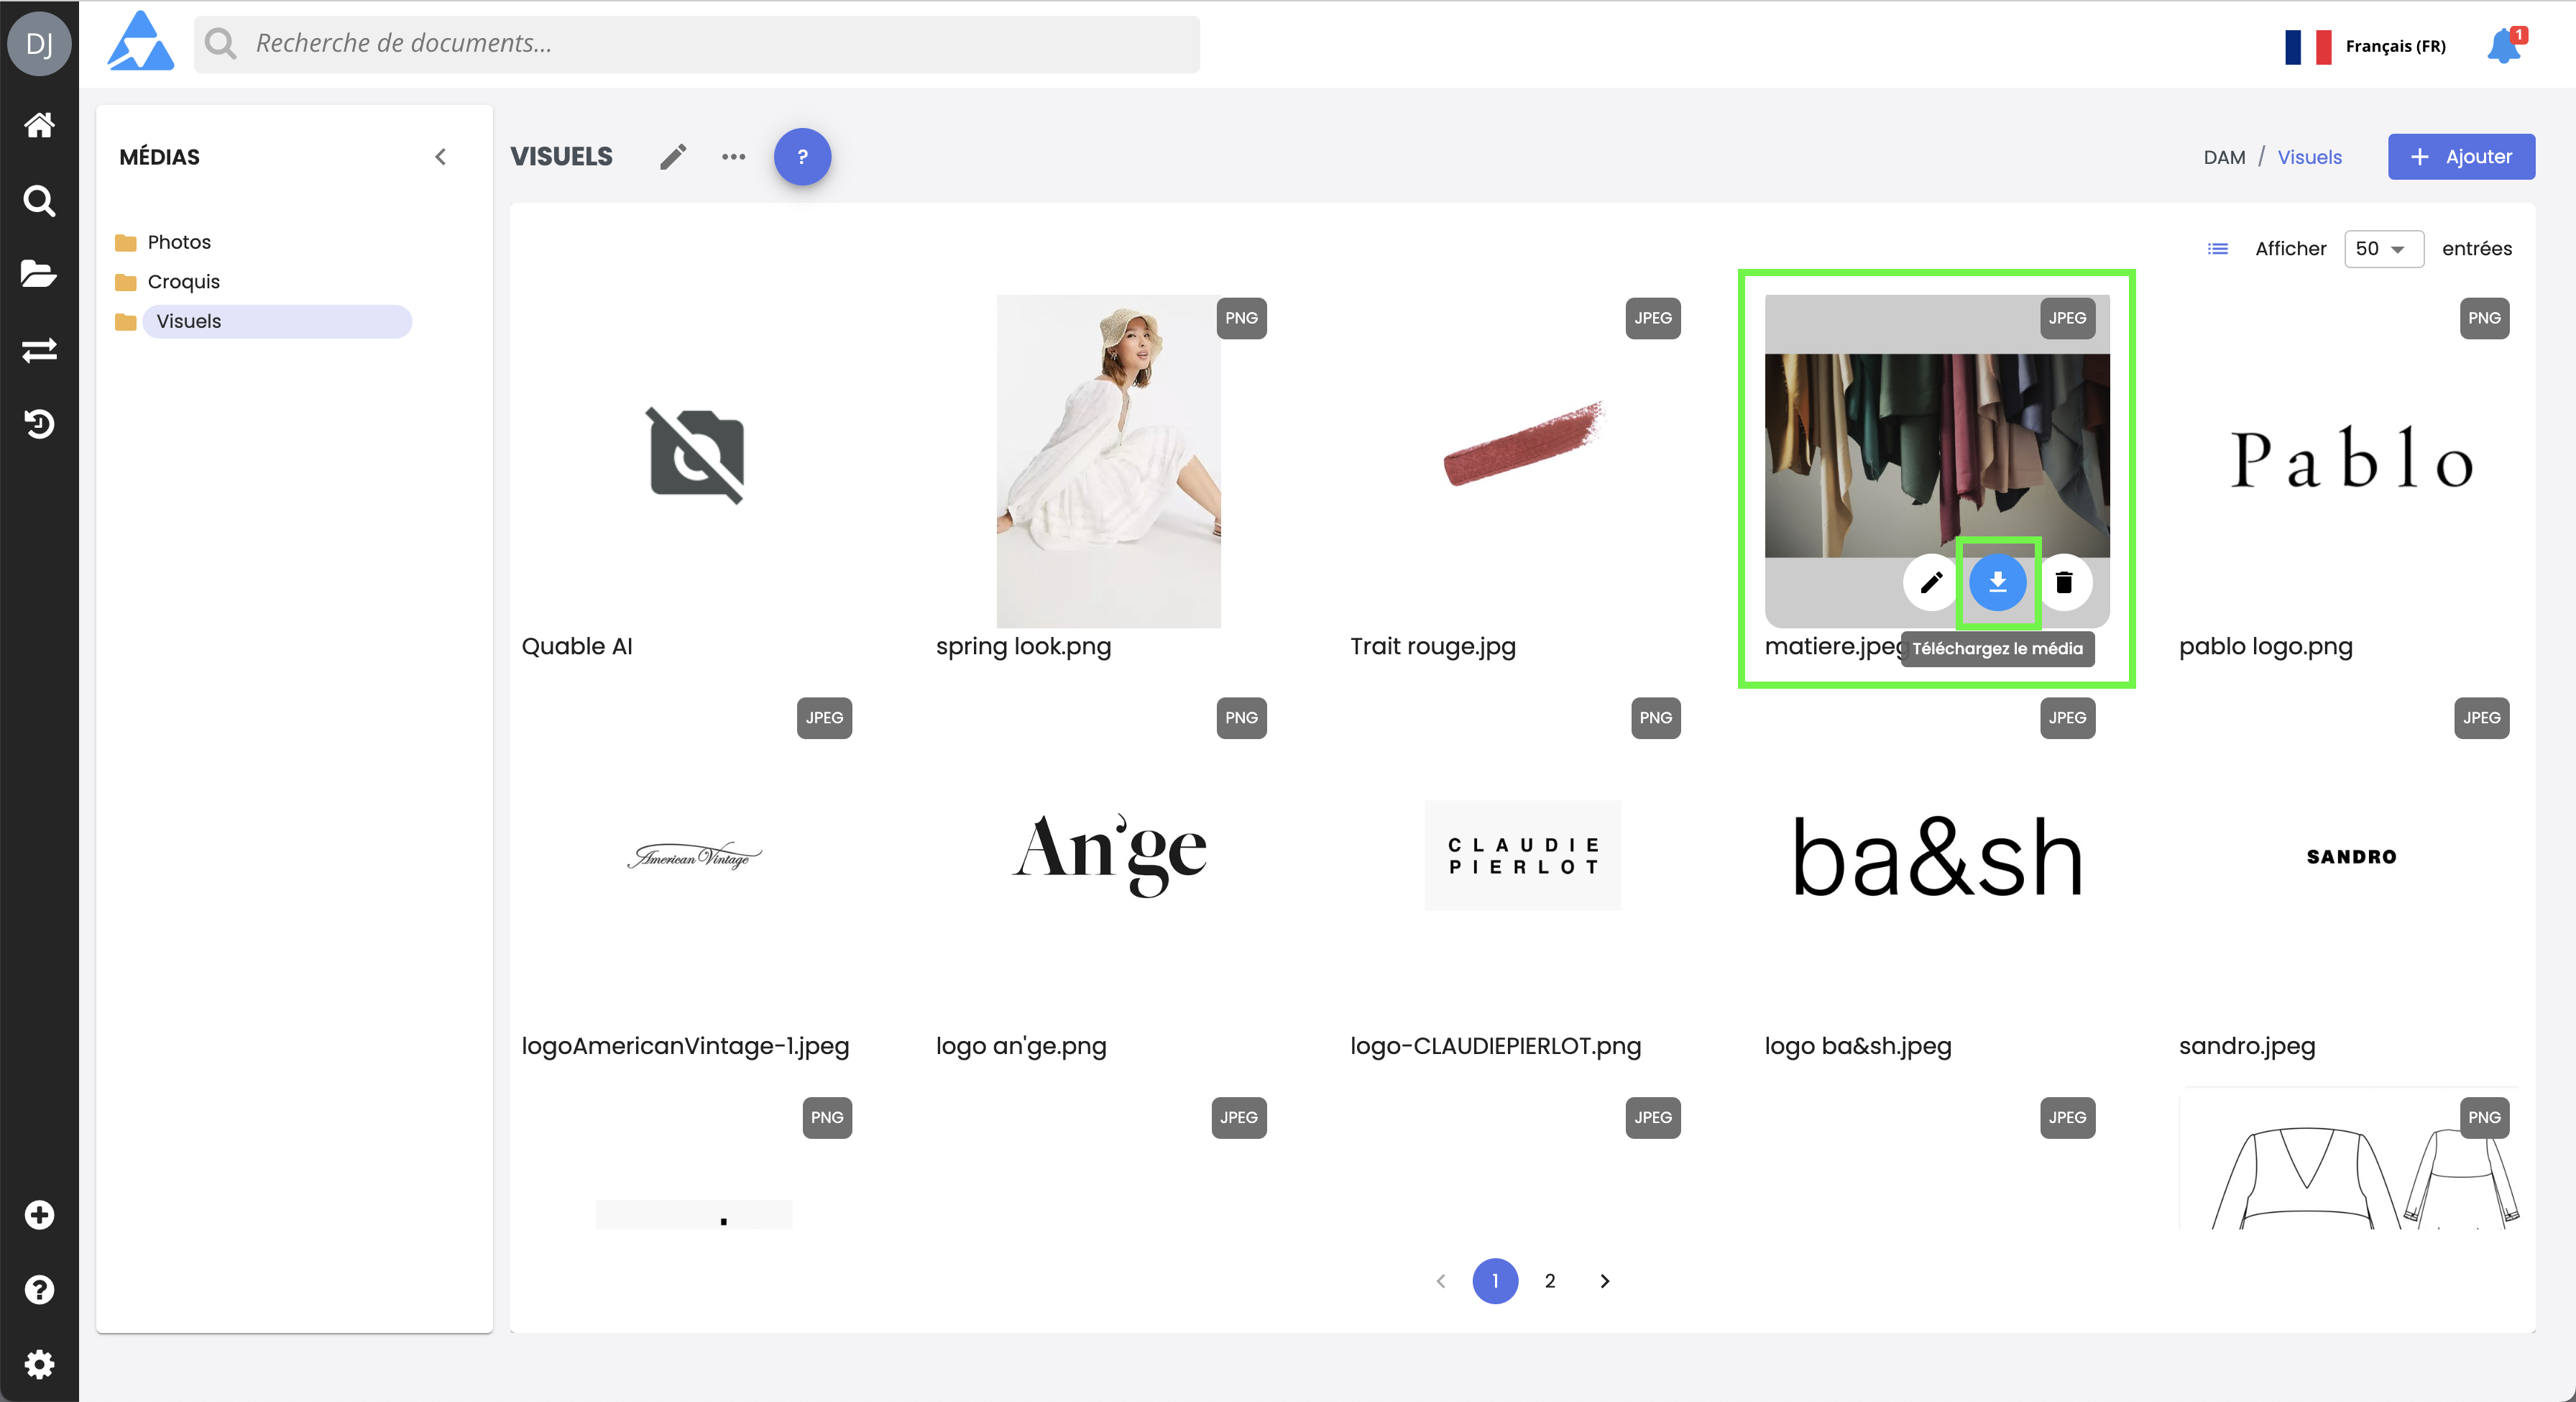Open the Sandro logo thumbnail
This screenshot has width=2576, height=1402.
2351,857
